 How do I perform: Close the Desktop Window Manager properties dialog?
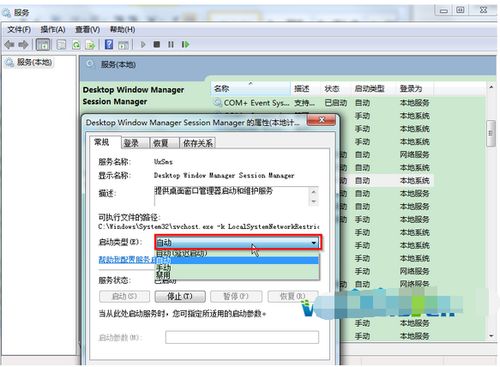[x=321, y=120]
